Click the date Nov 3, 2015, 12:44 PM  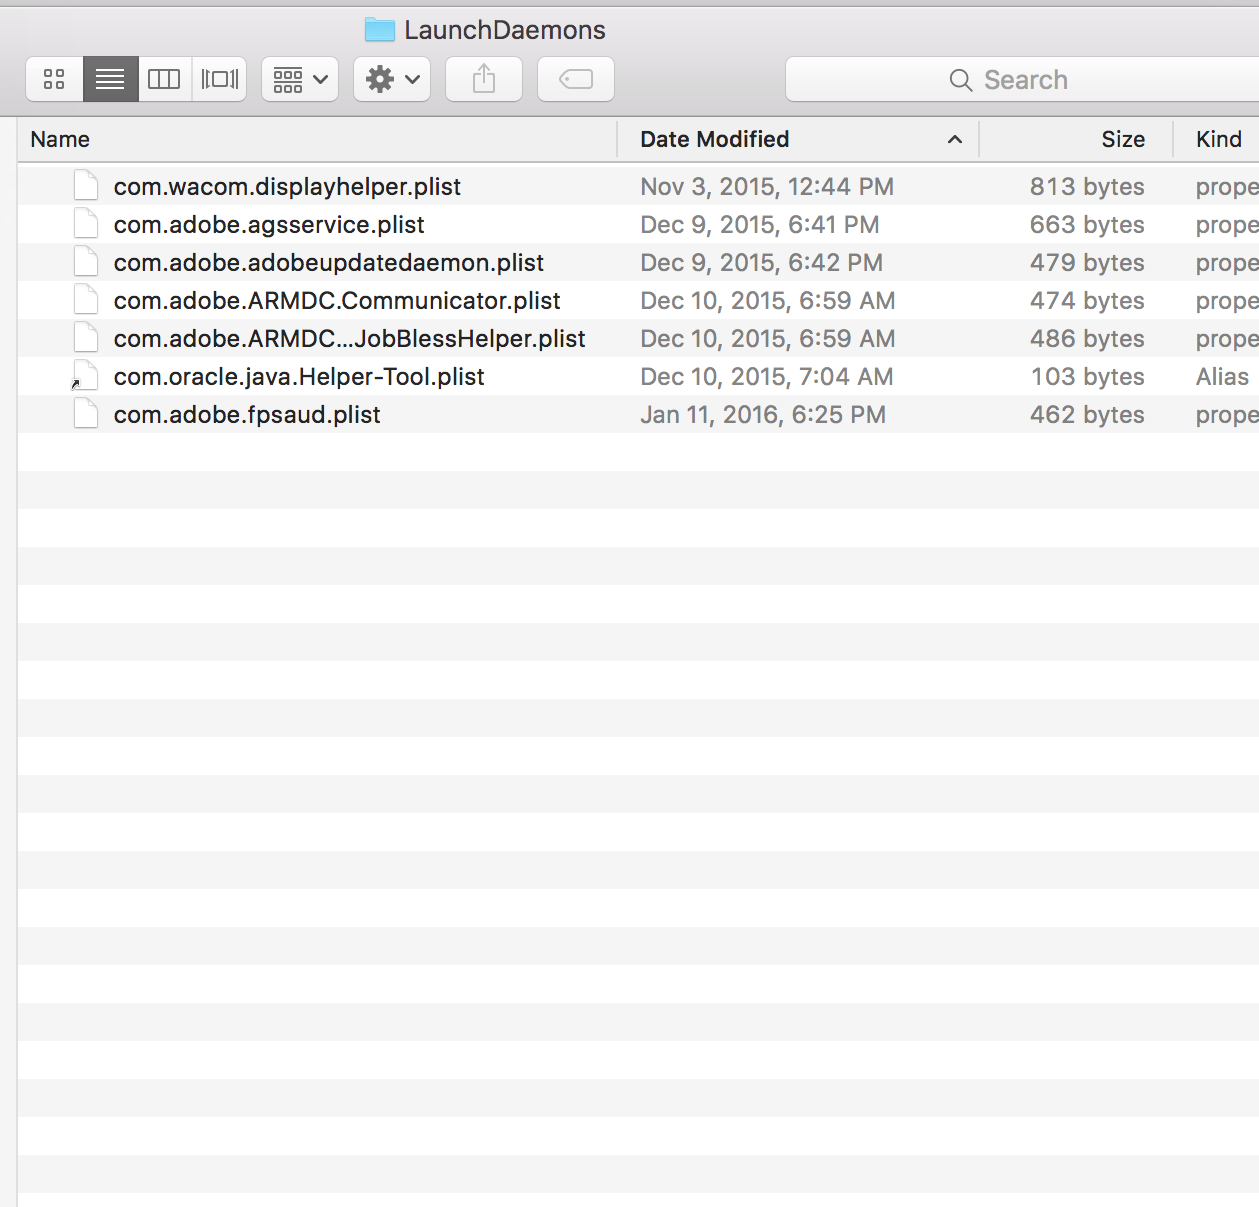pyautogui.click(x=767, y=187)
